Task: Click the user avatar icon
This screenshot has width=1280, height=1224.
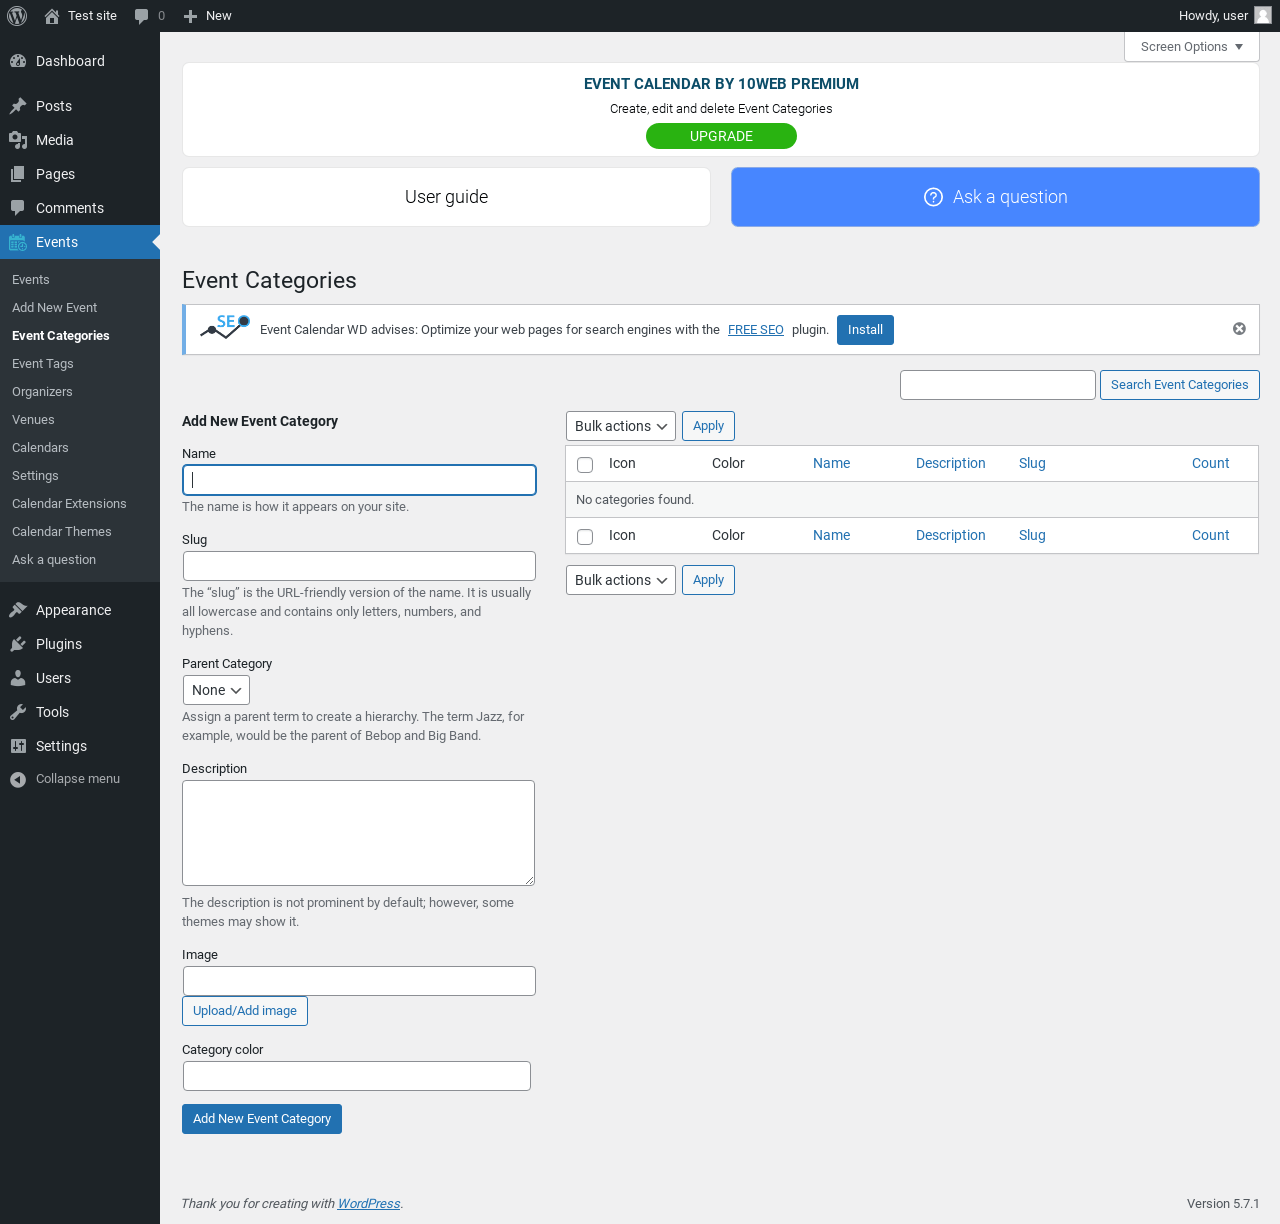Action: click(1263, 15)
